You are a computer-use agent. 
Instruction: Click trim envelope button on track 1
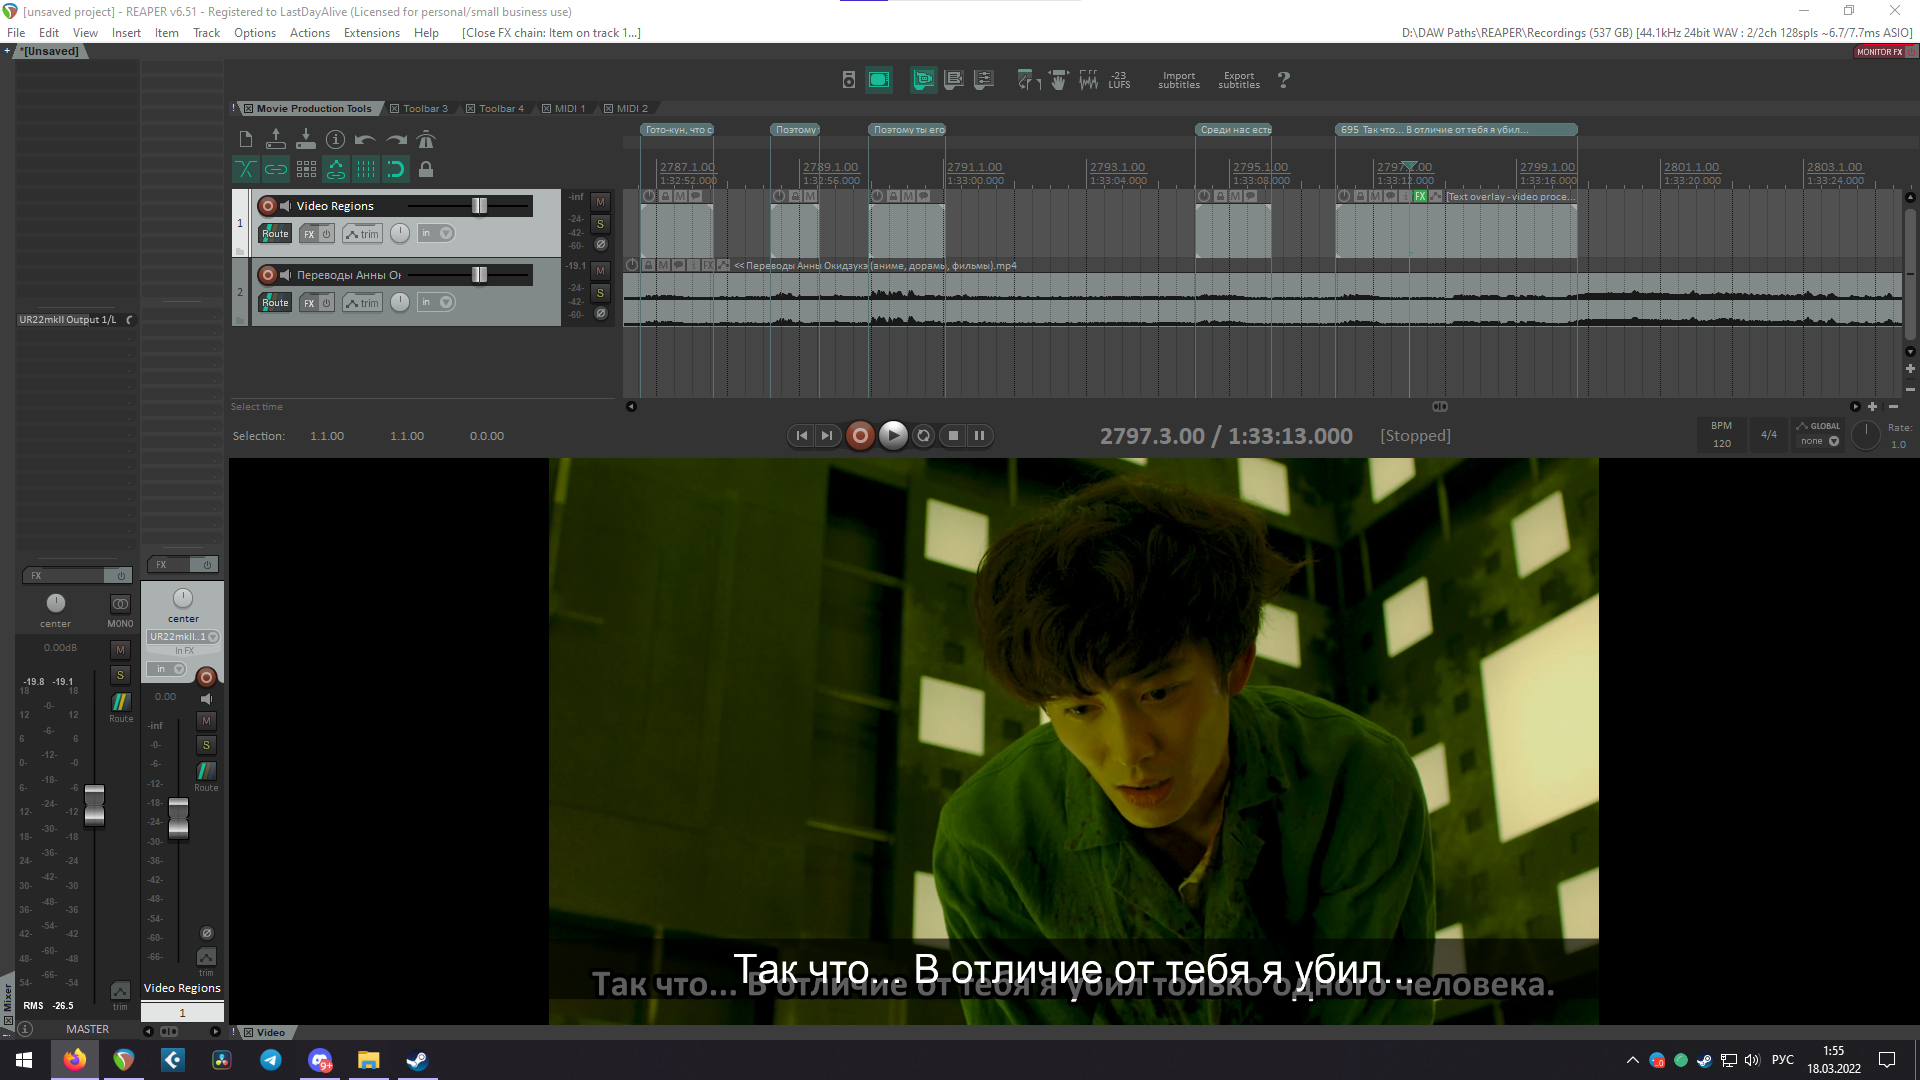click(362, 234)
